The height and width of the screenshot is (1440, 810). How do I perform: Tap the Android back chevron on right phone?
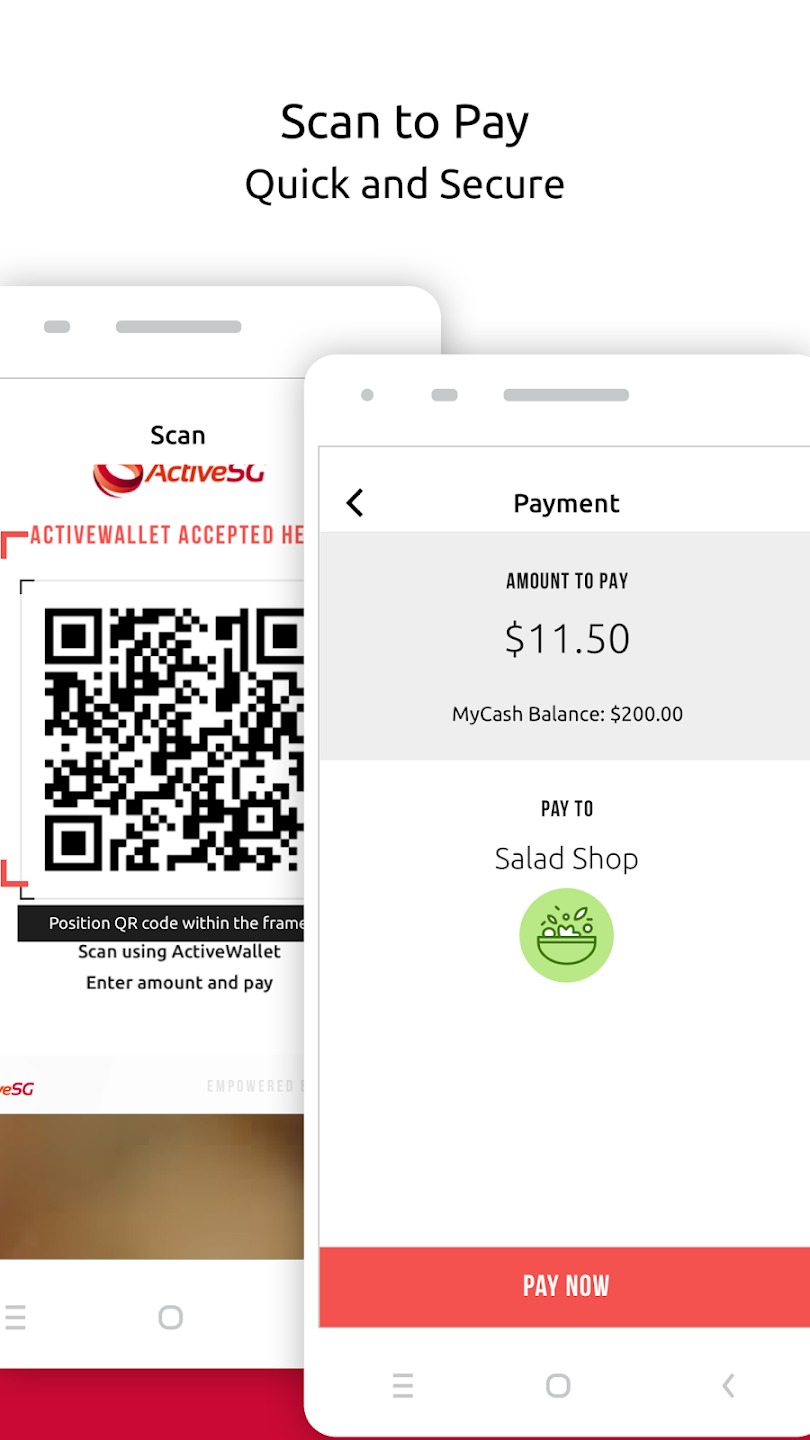(x=728, y=1385)
